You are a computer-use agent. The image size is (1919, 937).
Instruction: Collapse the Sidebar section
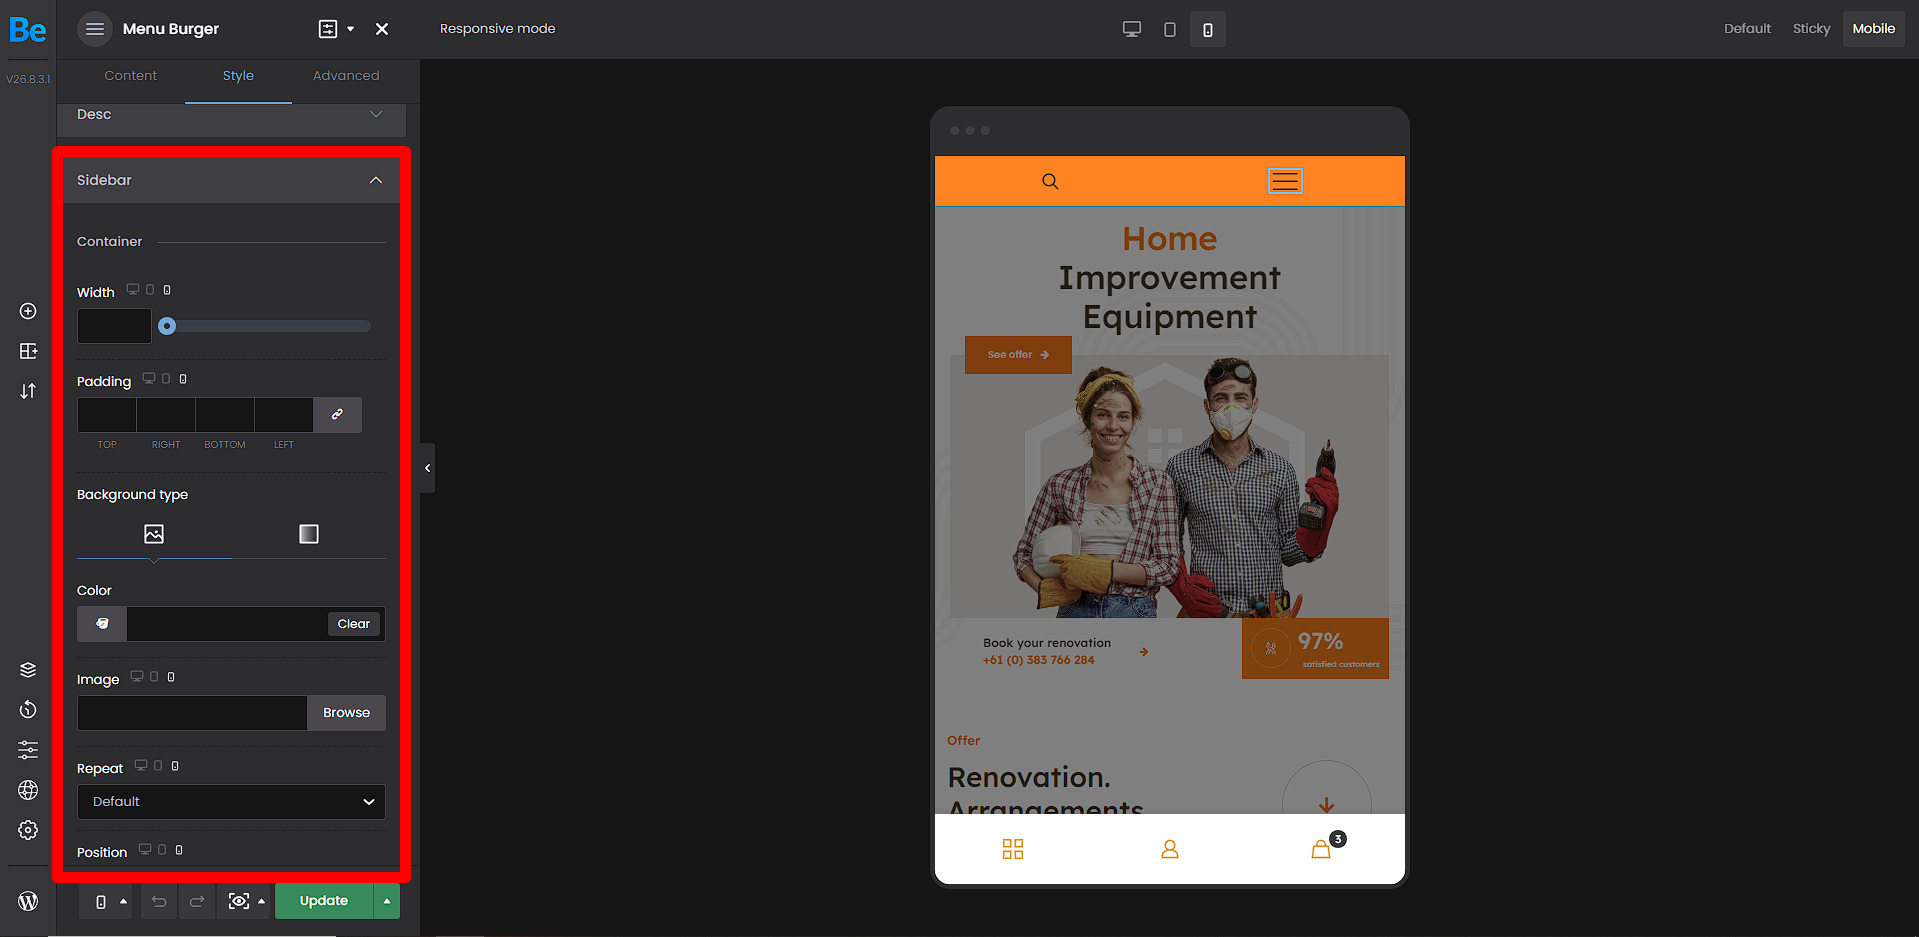[231, 180]
